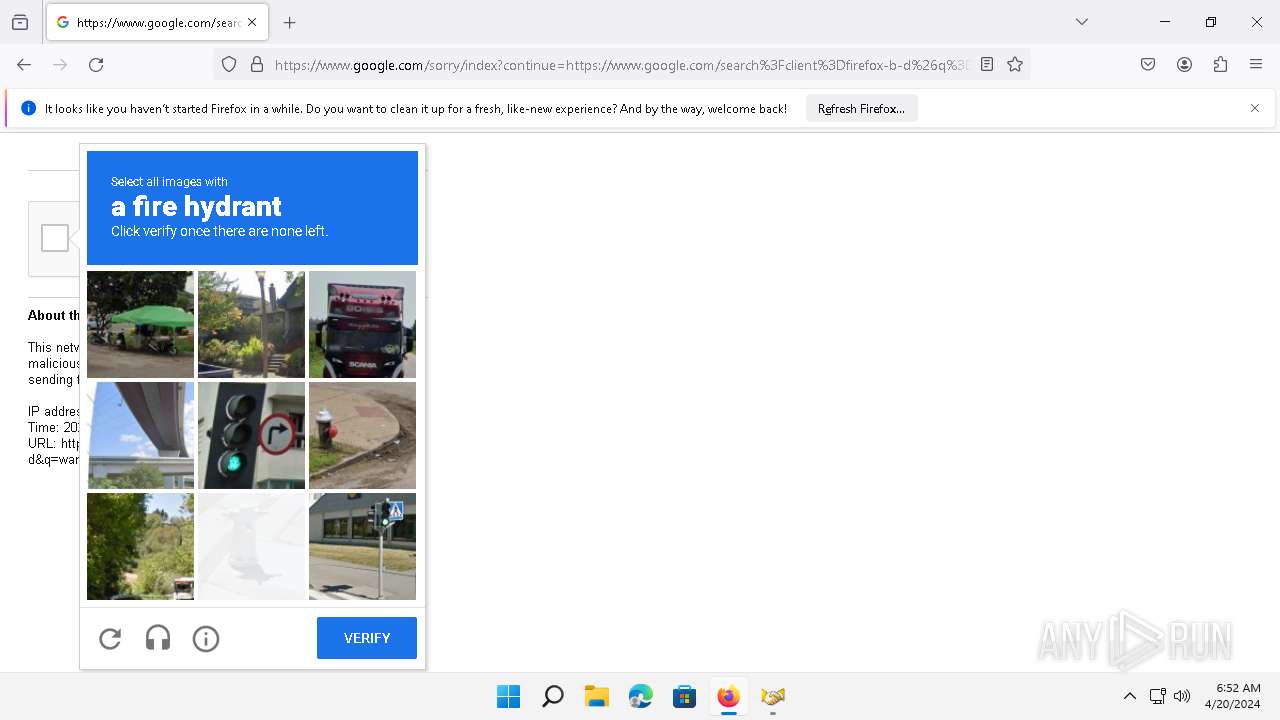Image resolution: width=1280 pixels, height=720 pixels.
Task: Select the garden stairs image tile
Action: coord(251,324)
